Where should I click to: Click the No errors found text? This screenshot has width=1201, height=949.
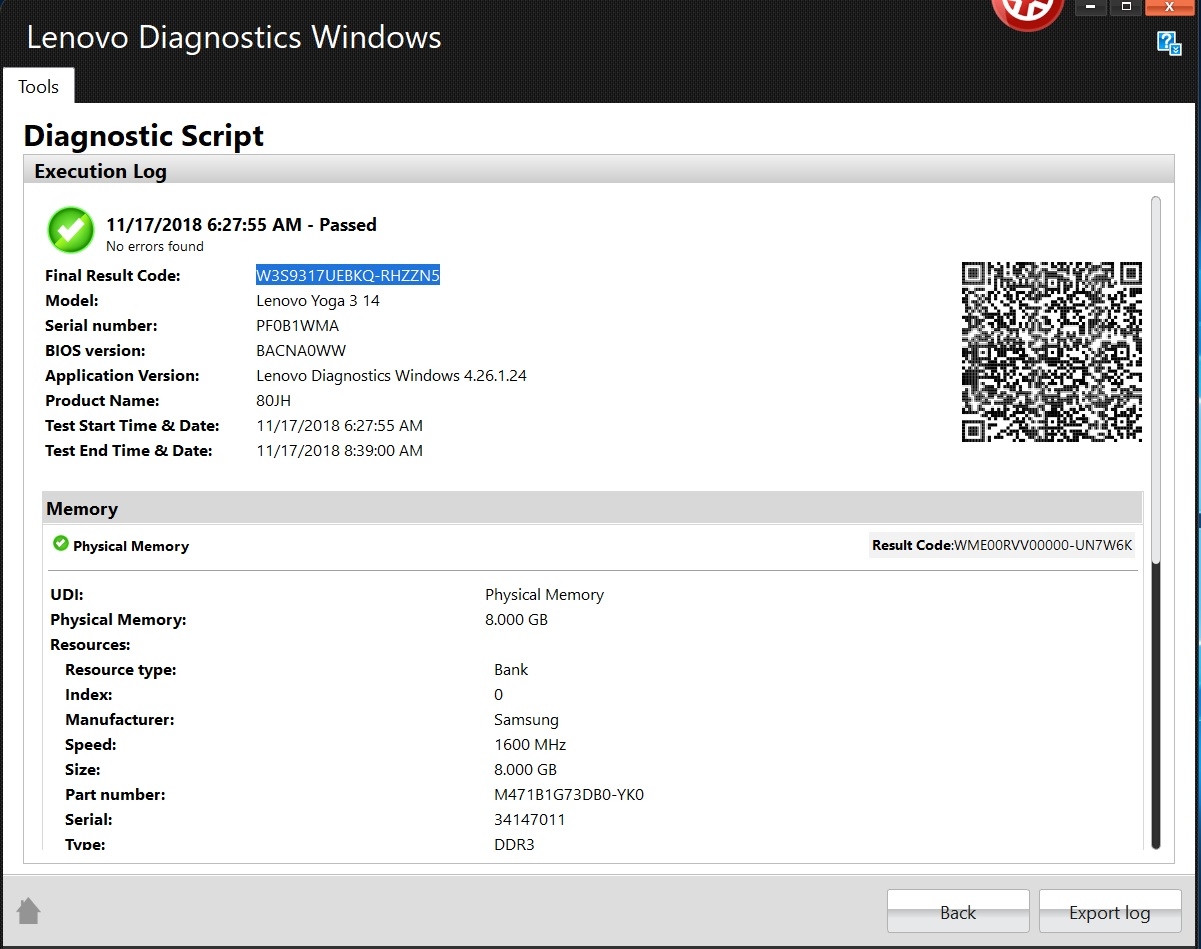point(155,246)
